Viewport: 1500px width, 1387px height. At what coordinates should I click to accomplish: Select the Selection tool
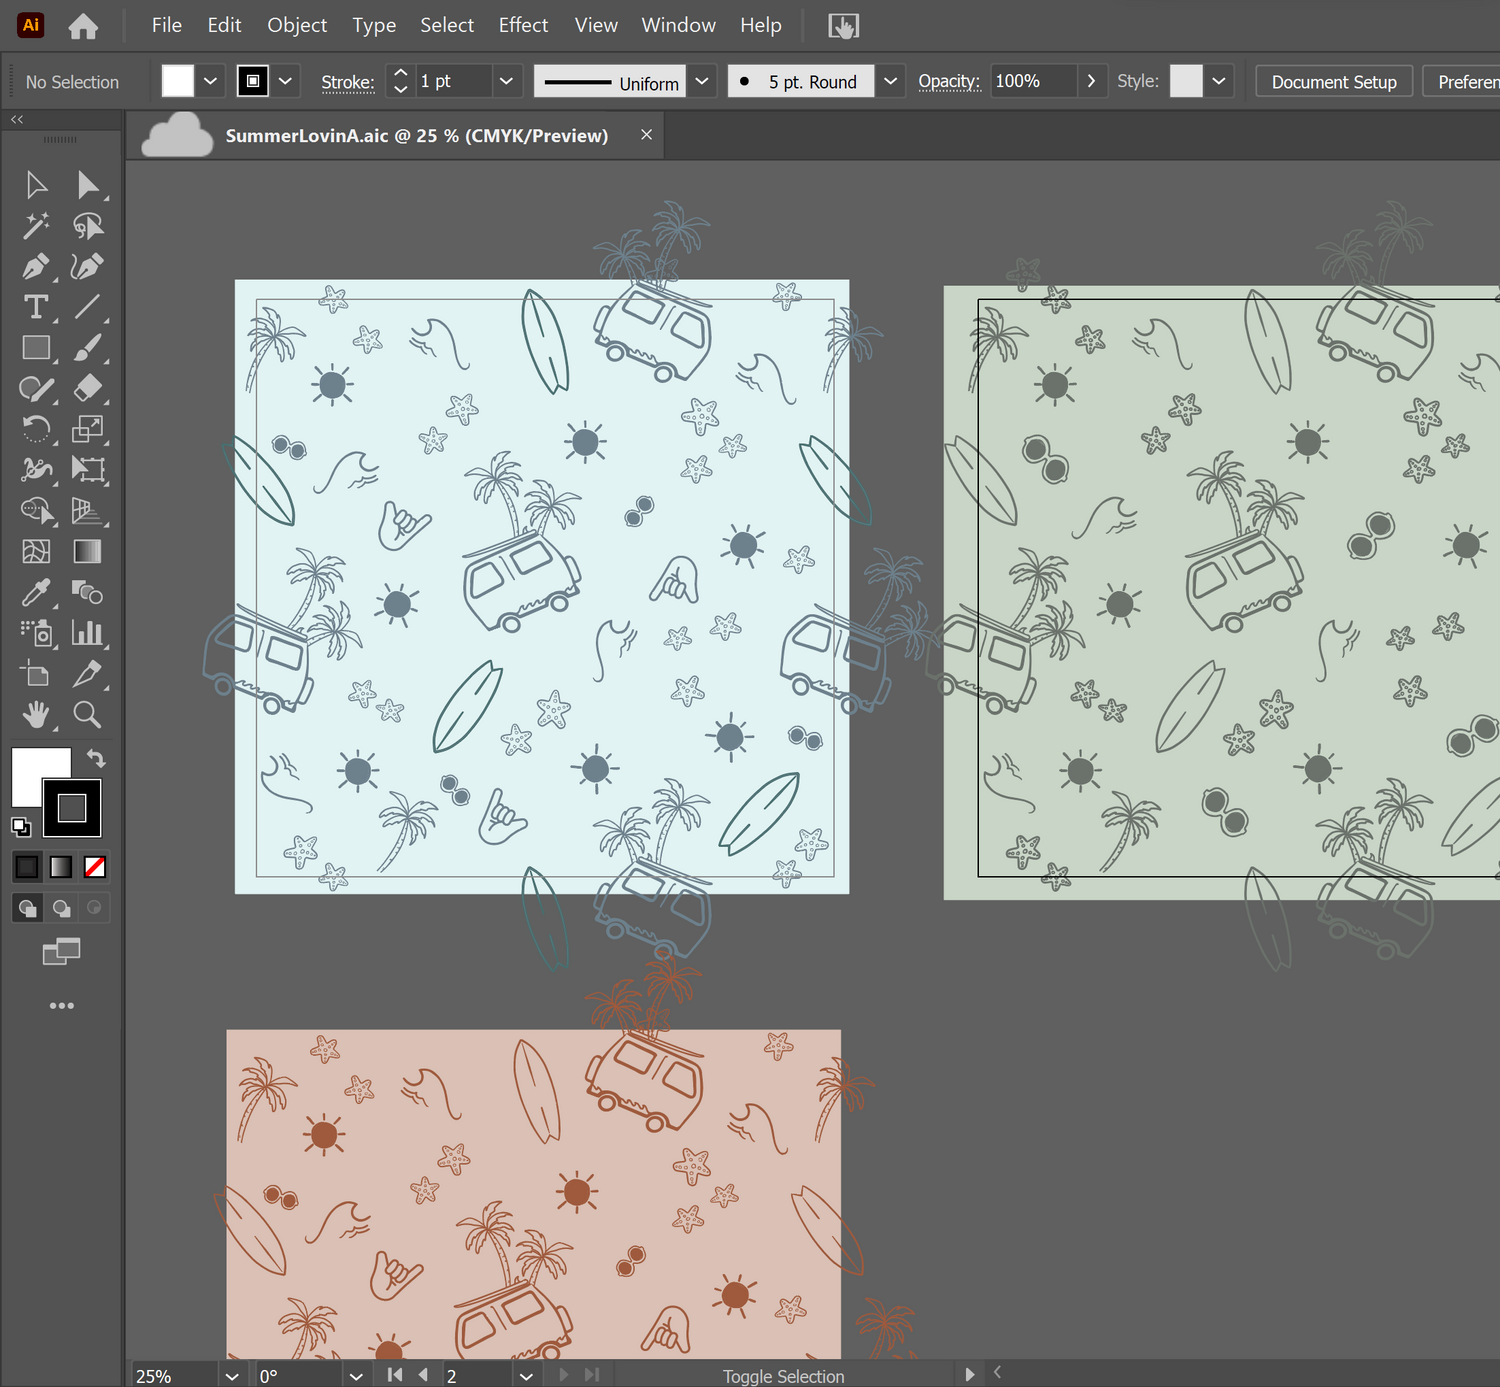[x=37, y=184]
